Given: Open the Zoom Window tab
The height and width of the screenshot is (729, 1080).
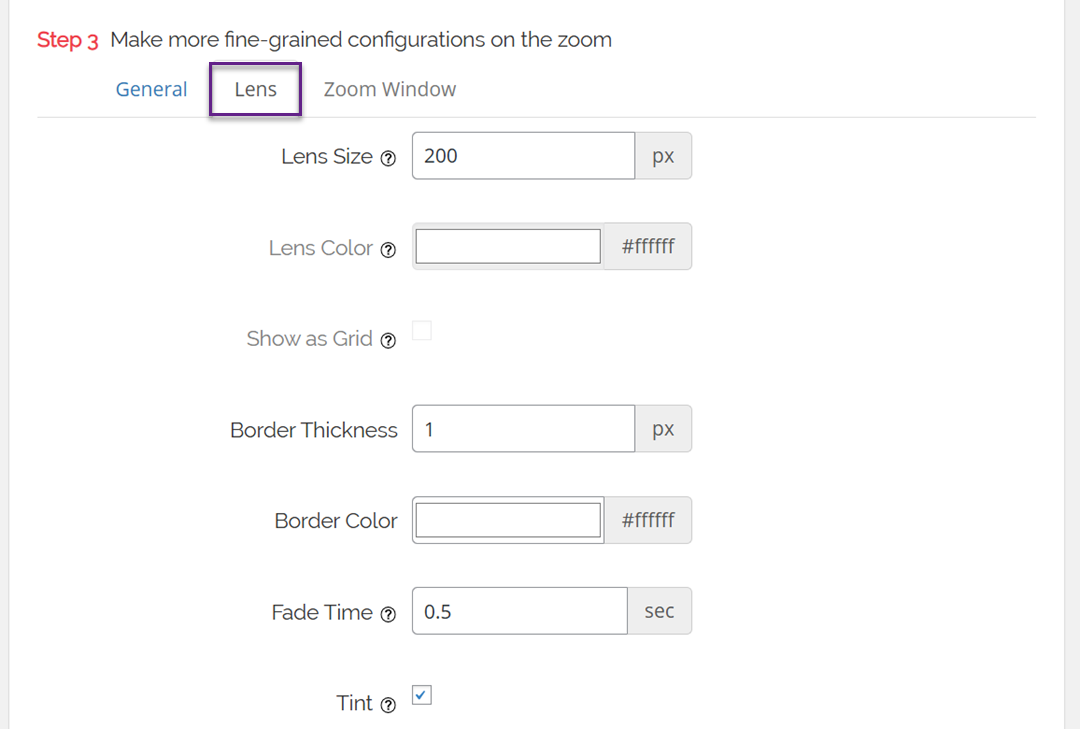Looking at the screenshot, I should tap(389, 89).
